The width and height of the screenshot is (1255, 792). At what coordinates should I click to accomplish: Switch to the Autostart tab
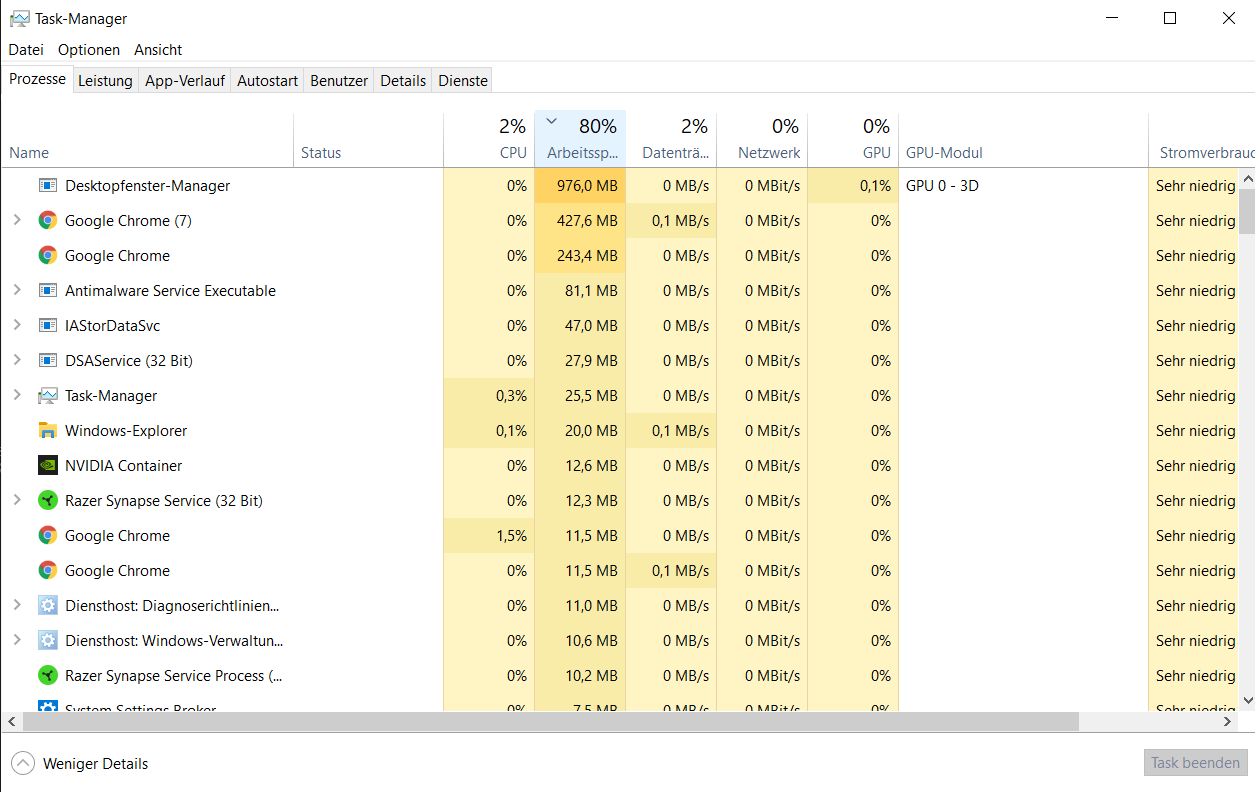pos(267,81)
